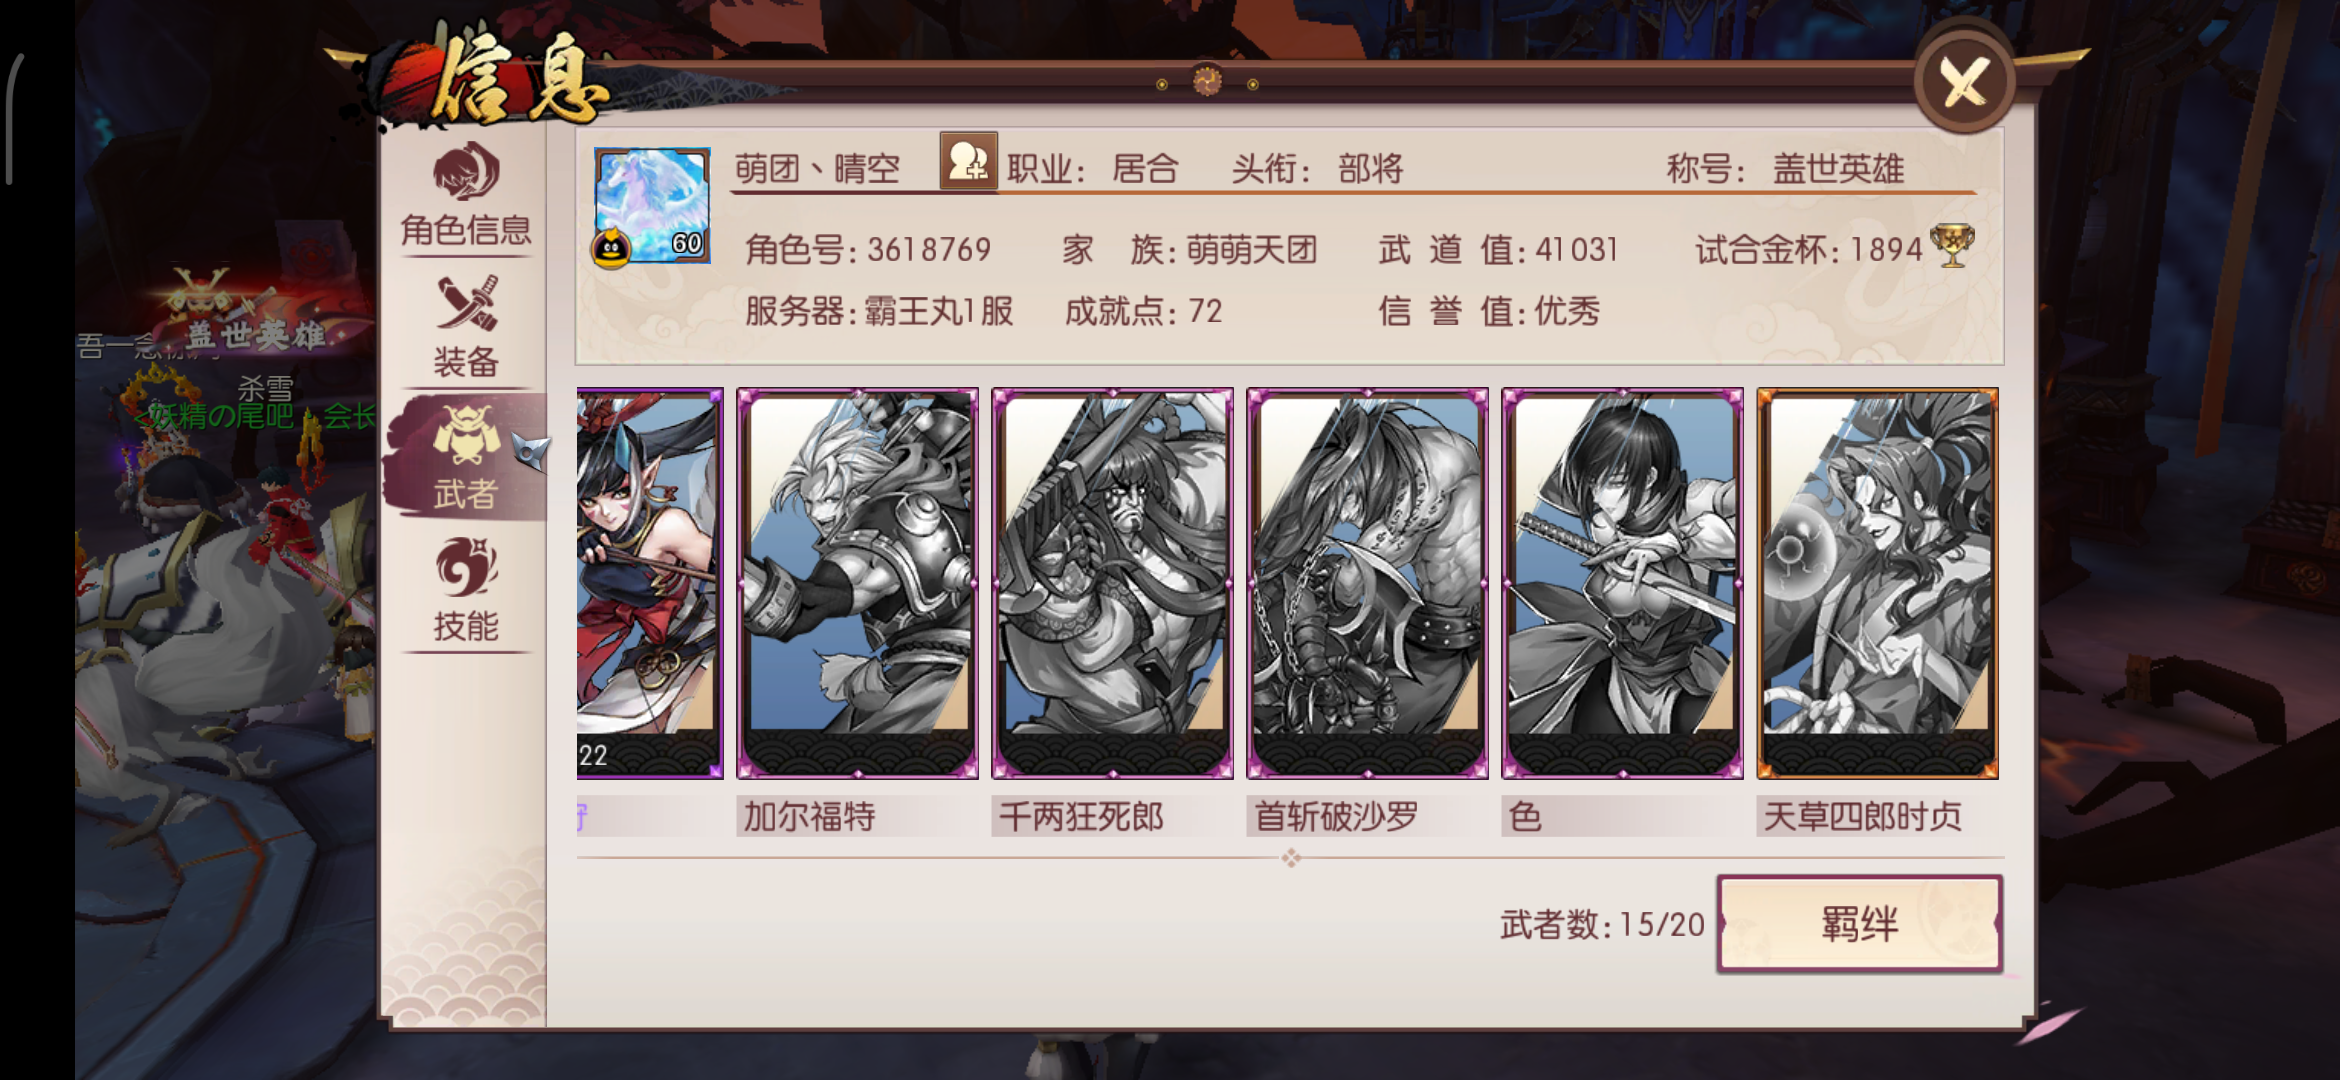Click the penguin icon on avatar
The height and width of the screenshot is (1080, 2340).
click(x=611, y=248)
